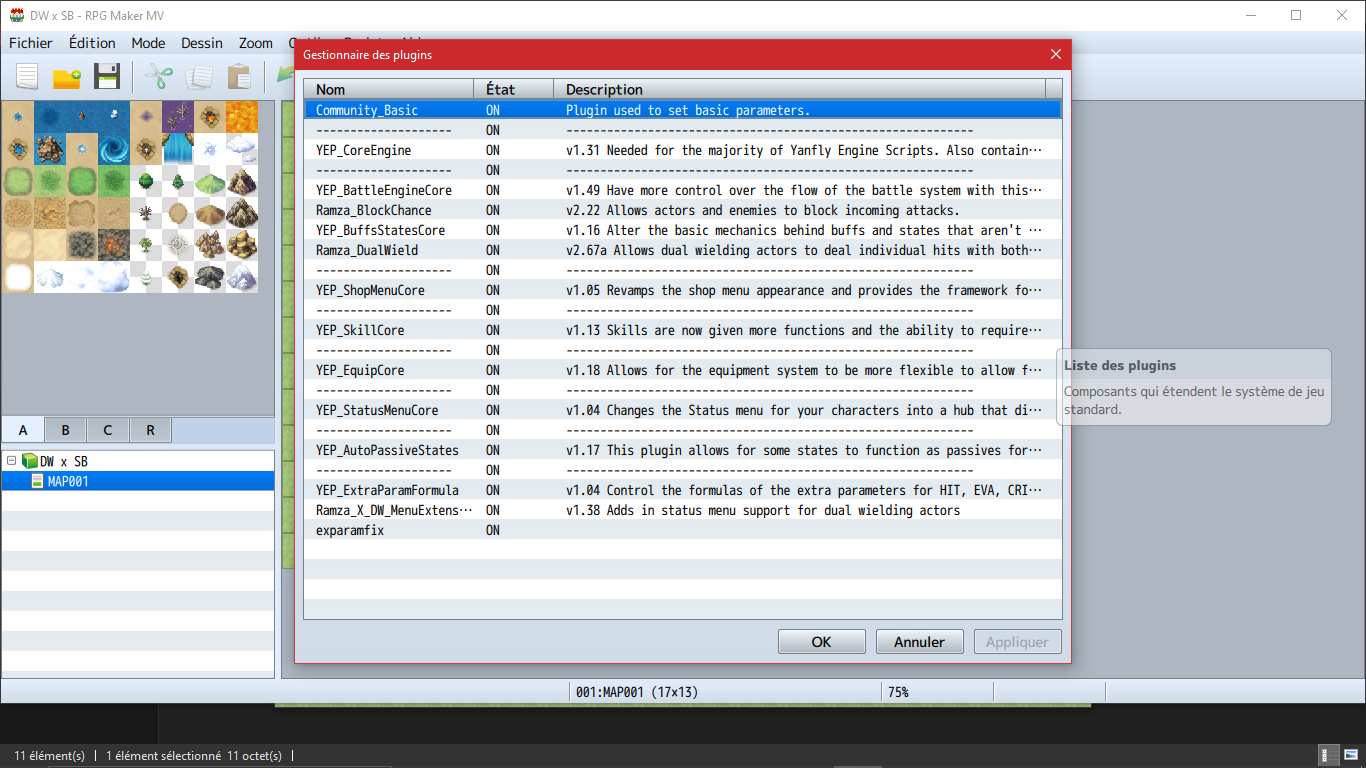Open the Zoom menu
Image resolution: width=1366 pixels, height=768 pixels.
[x=256, y=43]
